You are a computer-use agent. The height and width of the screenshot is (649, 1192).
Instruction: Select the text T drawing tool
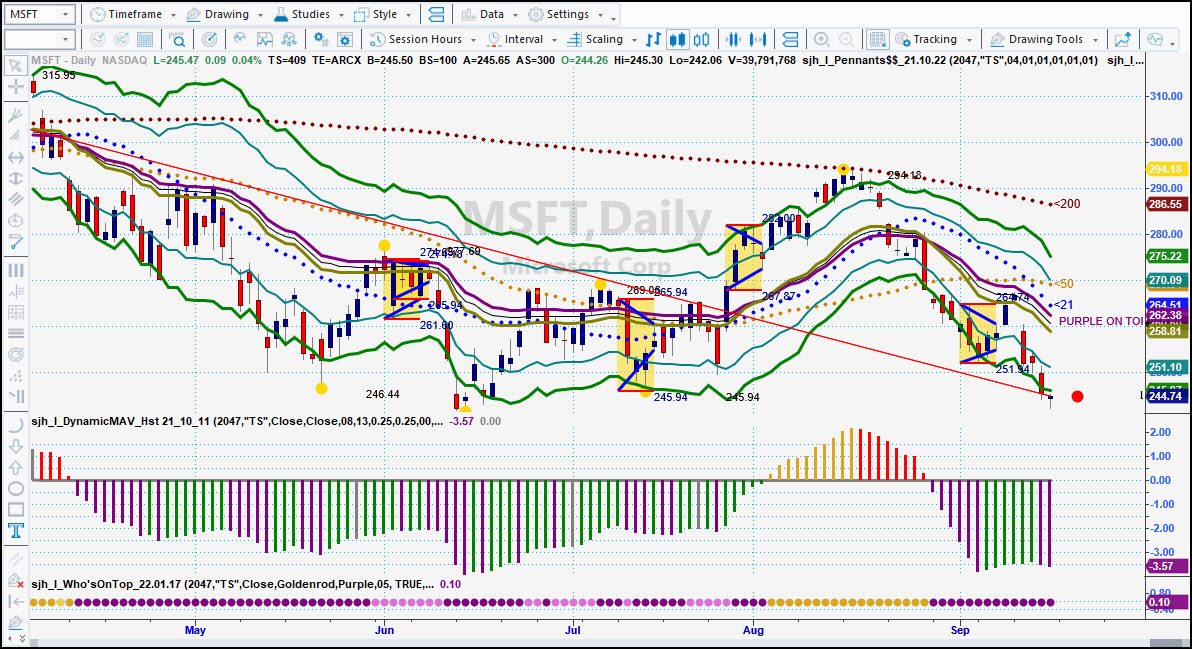[15, 530]
